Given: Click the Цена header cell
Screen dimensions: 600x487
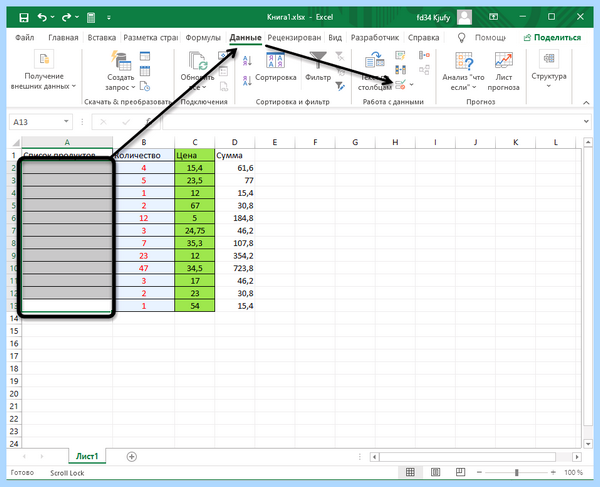Looking at the screenshot, I should pos(195,155).
